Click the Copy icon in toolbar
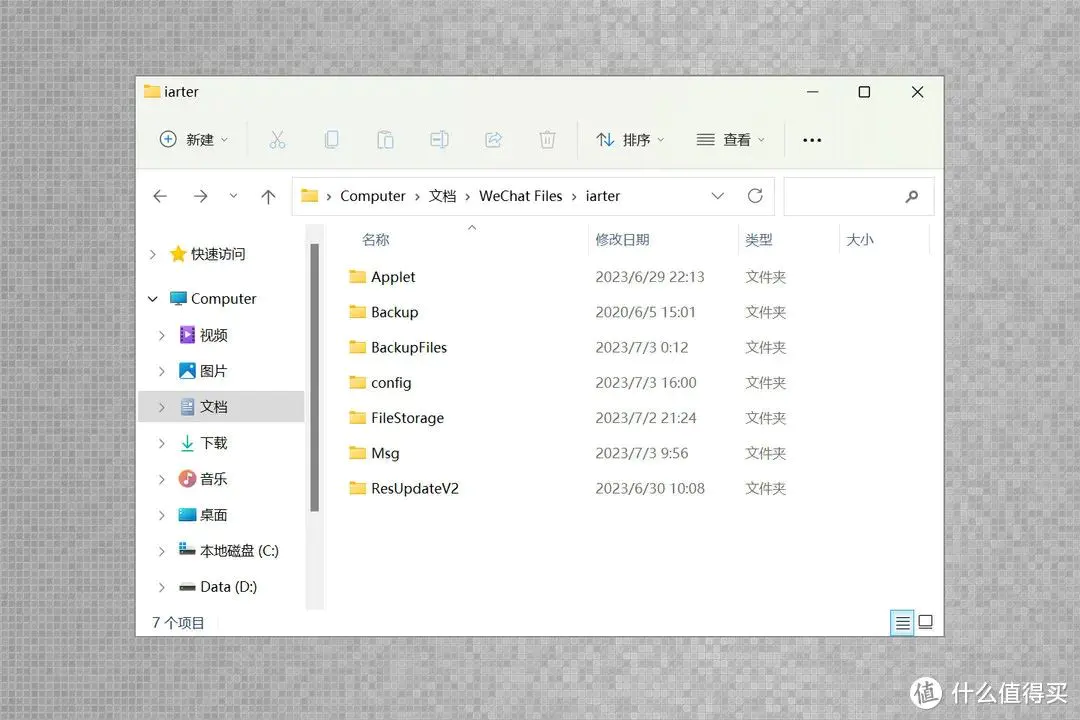1080x720 pixels. 331,140
